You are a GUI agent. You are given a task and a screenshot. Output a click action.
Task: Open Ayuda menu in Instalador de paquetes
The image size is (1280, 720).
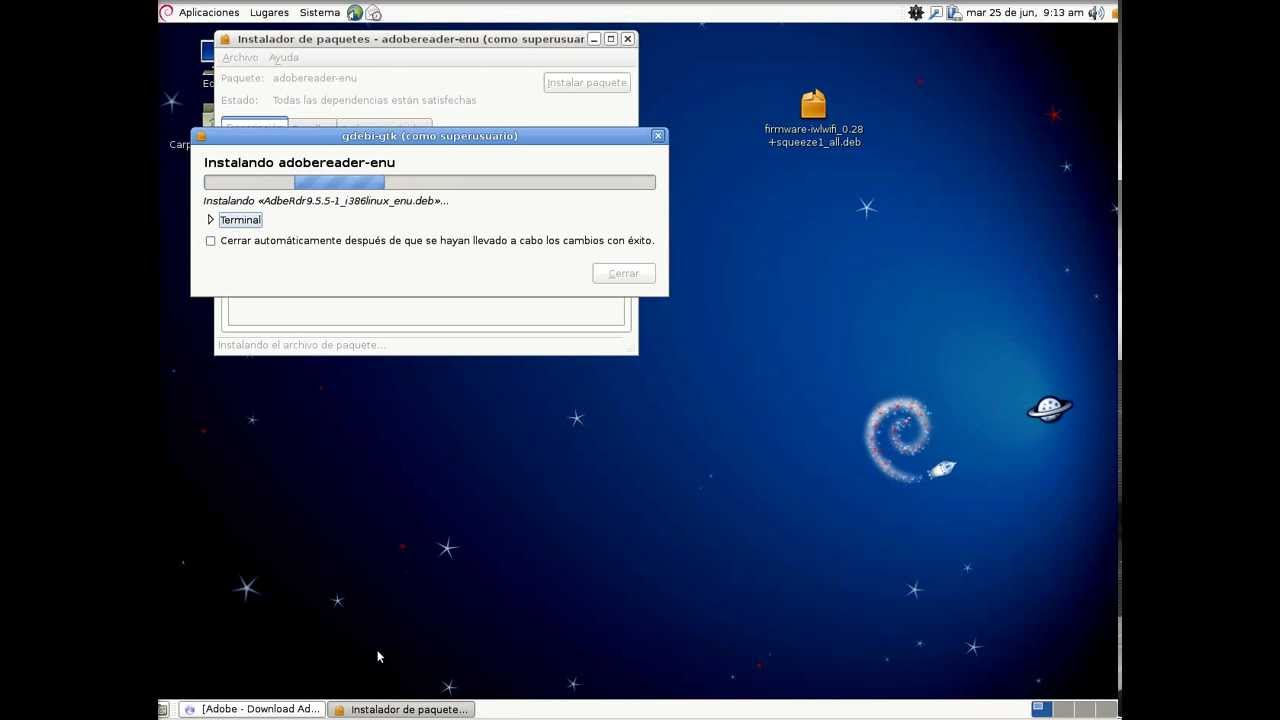tap(284, 58)
